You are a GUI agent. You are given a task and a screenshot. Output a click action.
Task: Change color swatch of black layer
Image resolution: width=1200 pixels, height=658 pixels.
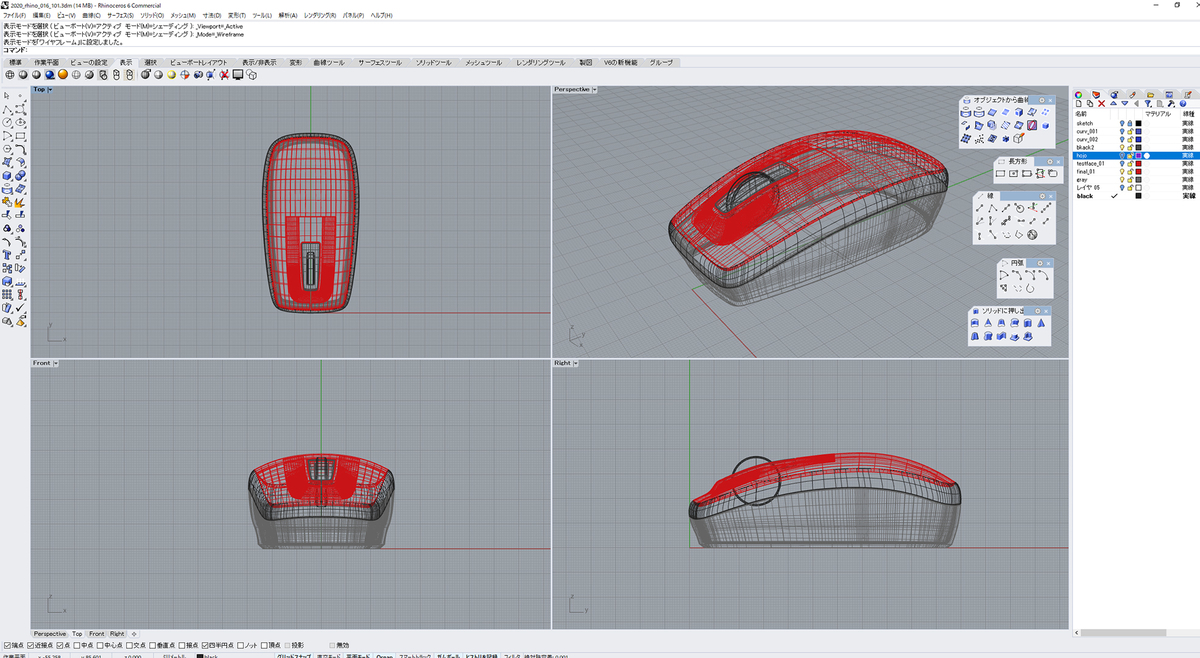point(1138,196)
